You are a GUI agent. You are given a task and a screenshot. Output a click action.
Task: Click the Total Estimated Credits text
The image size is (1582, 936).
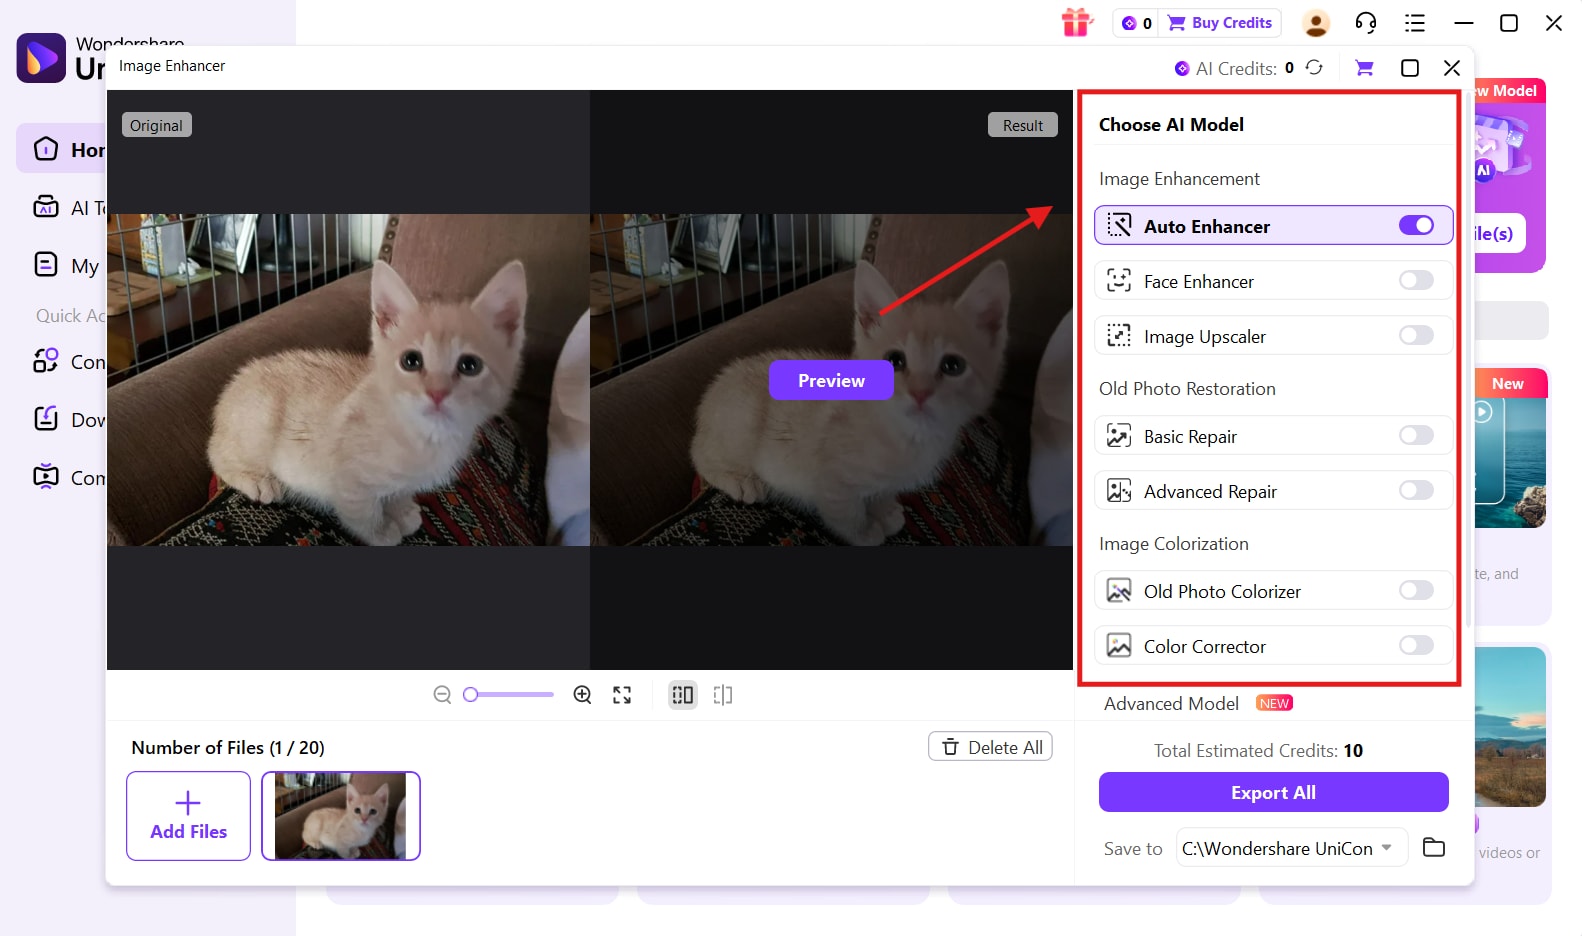pyautogui.click(x=1258, y=751)
